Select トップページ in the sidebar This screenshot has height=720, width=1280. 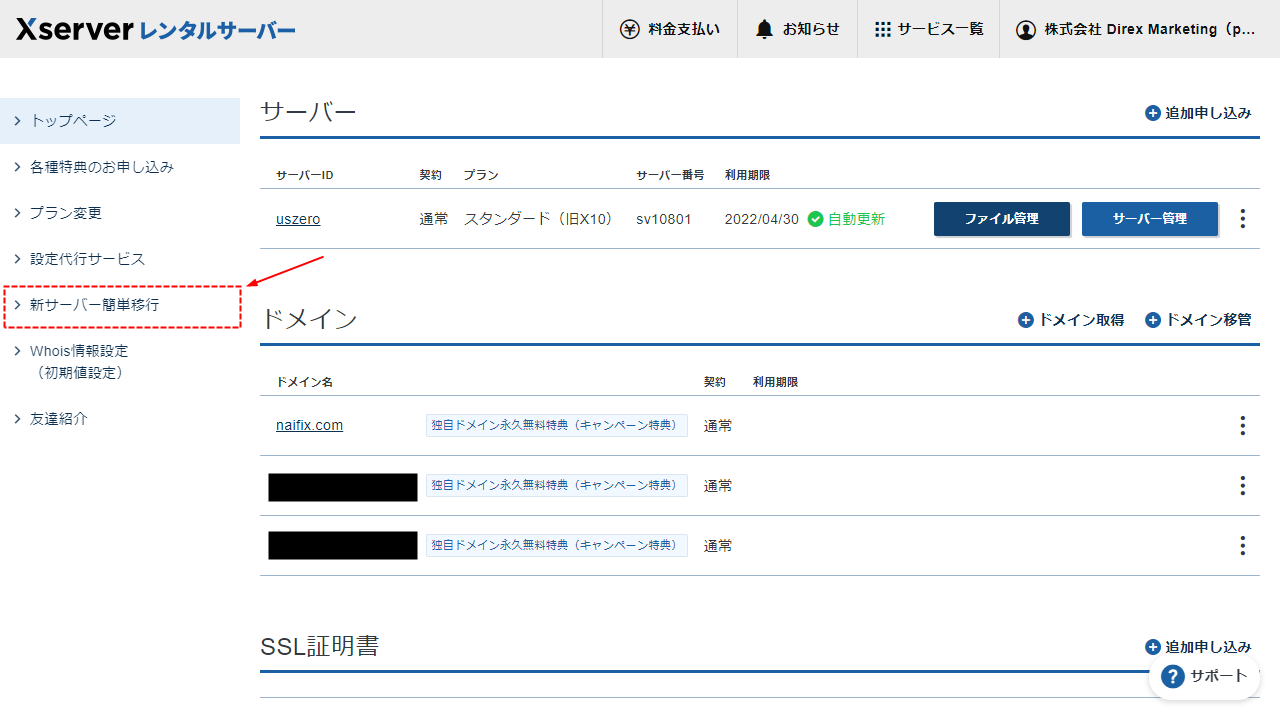120,121
